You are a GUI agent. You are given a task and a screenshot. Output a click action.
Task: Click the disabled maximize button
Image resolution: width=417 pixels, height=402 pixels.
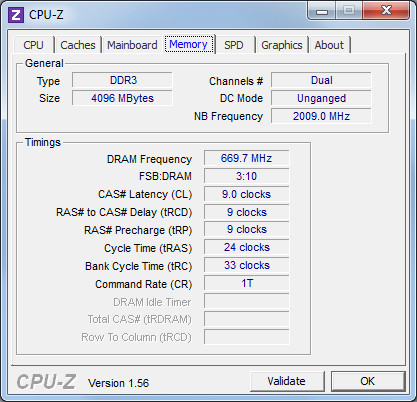[349, 11]
